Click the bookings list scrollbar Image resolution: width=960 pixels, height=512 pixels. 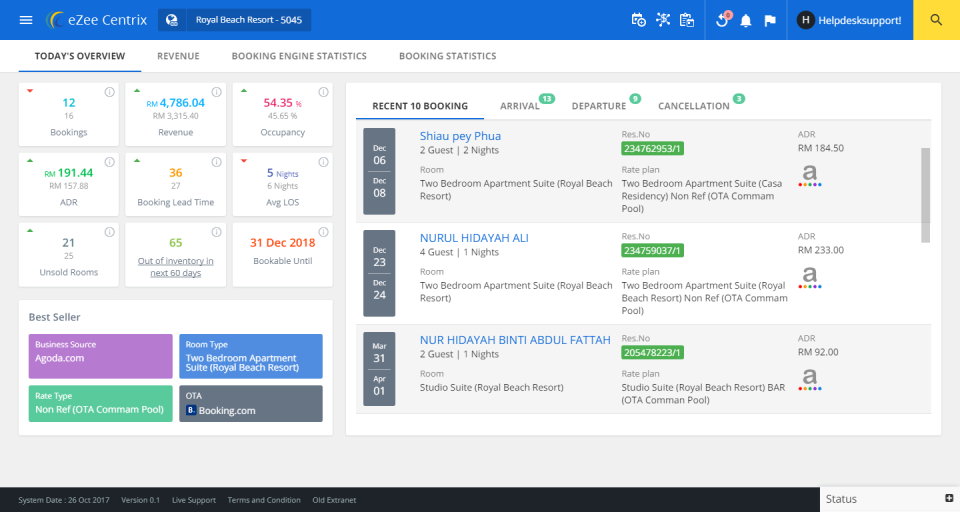point(925,195)
